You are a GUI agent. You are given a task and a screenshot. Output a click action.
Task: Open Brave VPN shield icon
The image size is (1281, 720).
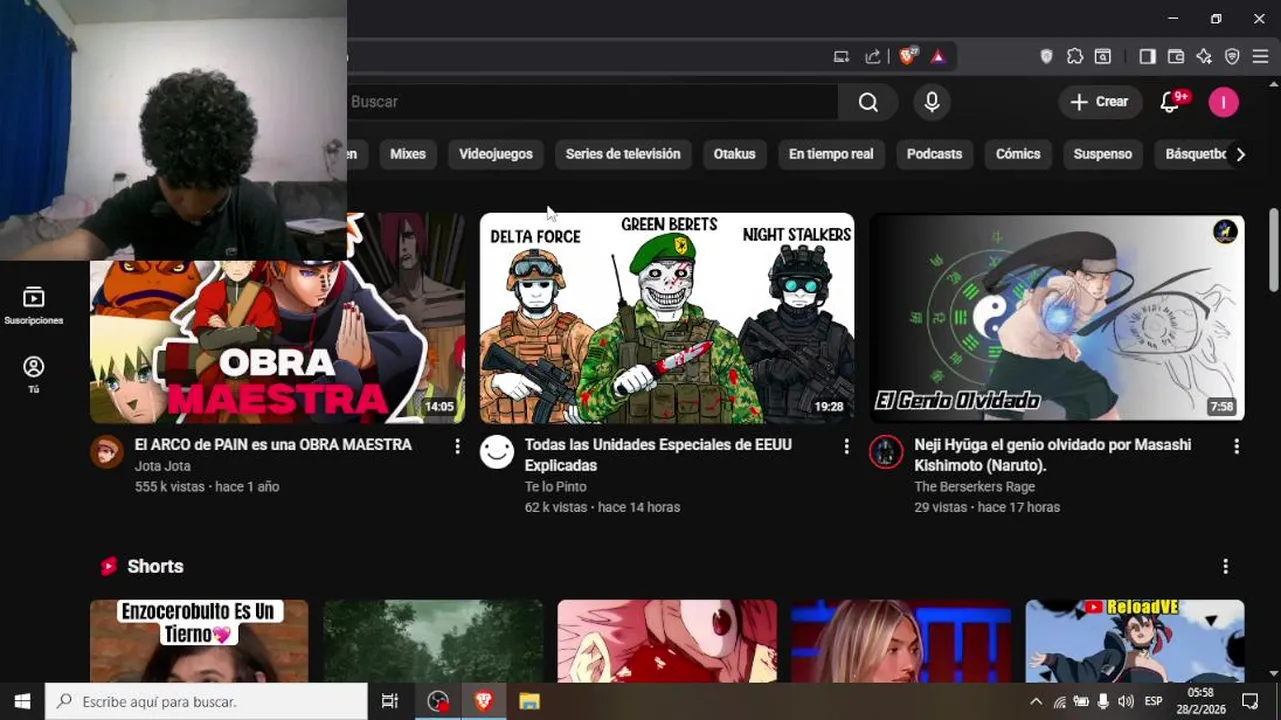point(1232,57)
